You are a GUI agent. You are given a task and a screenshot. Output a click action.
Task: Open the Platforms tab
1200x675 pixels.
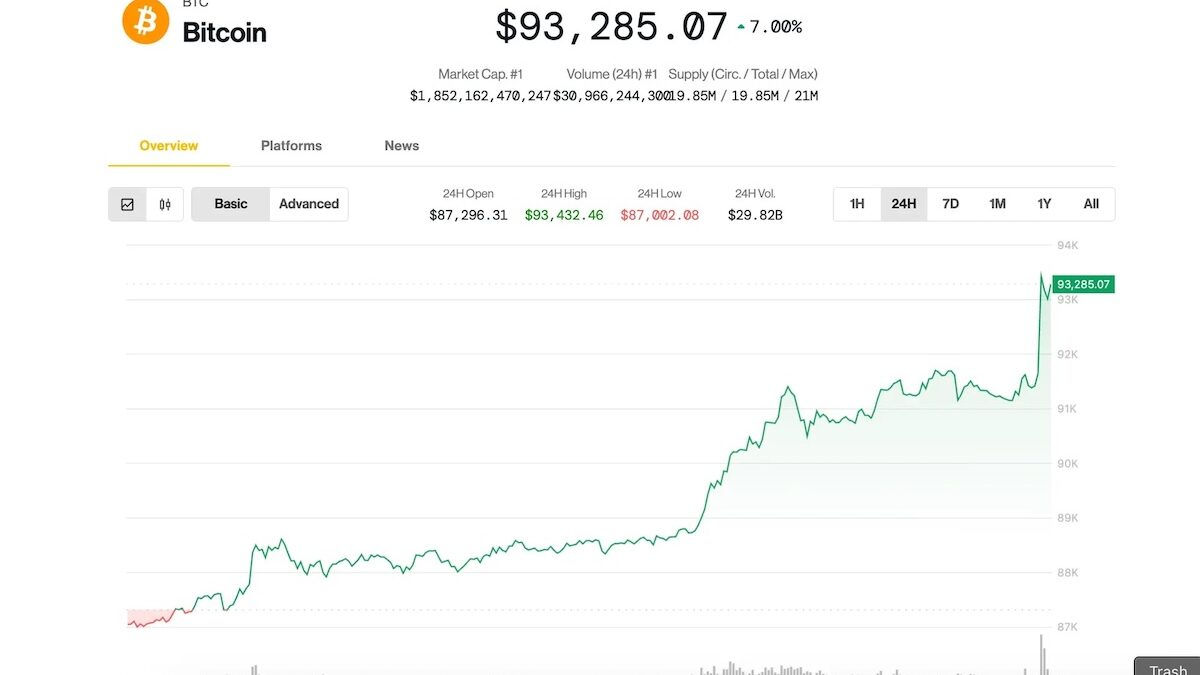tap(291, 146)
